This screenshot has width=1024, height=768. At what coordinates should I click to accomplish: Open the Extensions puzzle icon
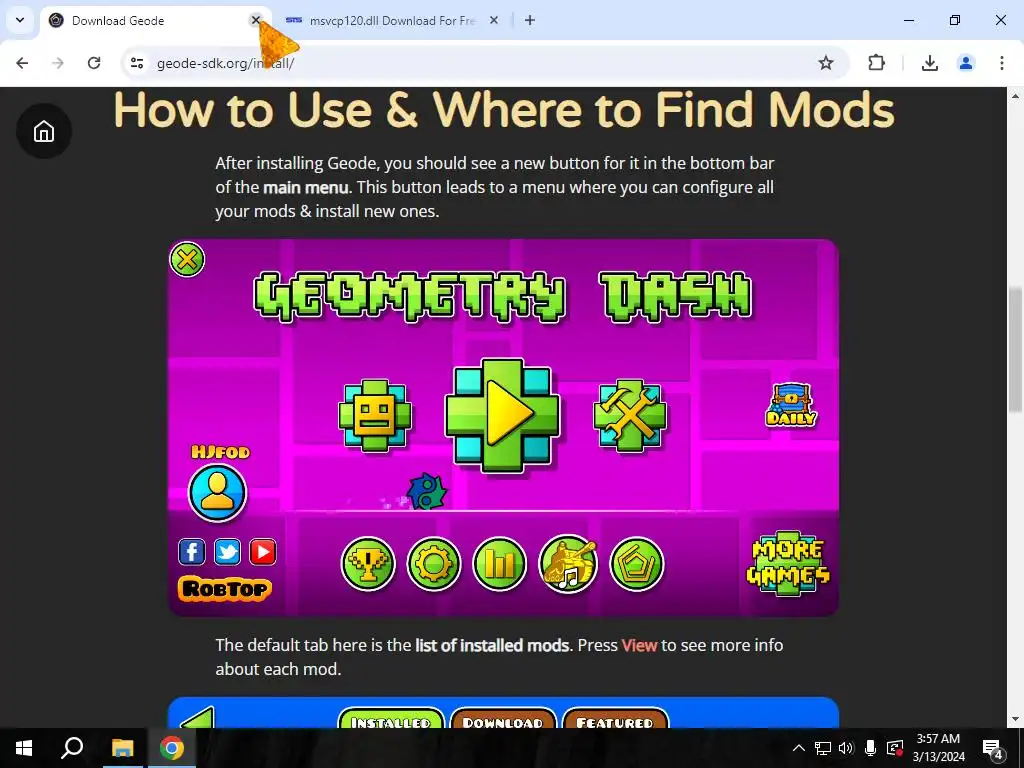876,63
